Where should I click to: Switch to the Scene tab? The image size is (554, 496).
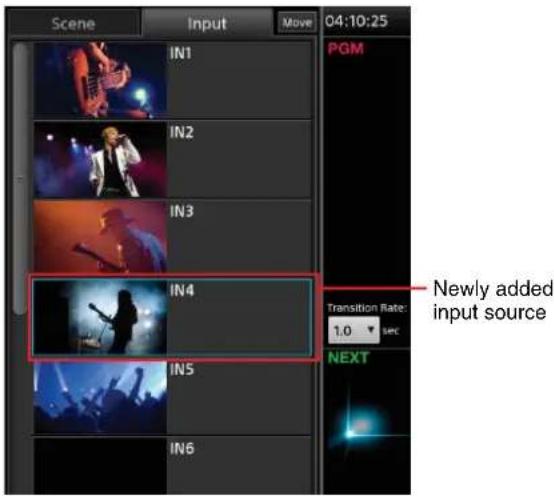coord(73,23)
